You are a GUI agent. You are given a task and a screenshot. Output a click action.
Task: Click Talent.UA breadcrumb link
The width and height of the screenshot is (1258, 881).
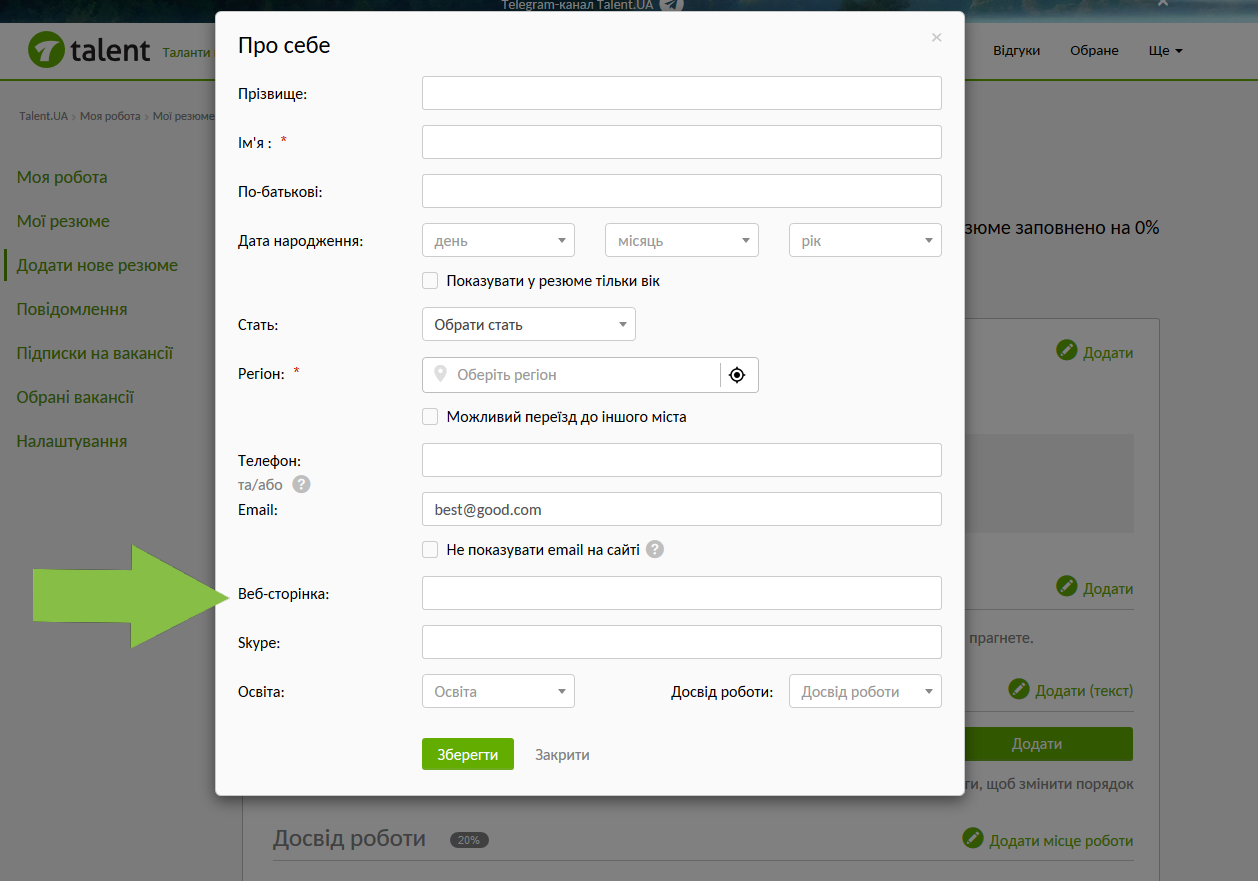point(44,116)
